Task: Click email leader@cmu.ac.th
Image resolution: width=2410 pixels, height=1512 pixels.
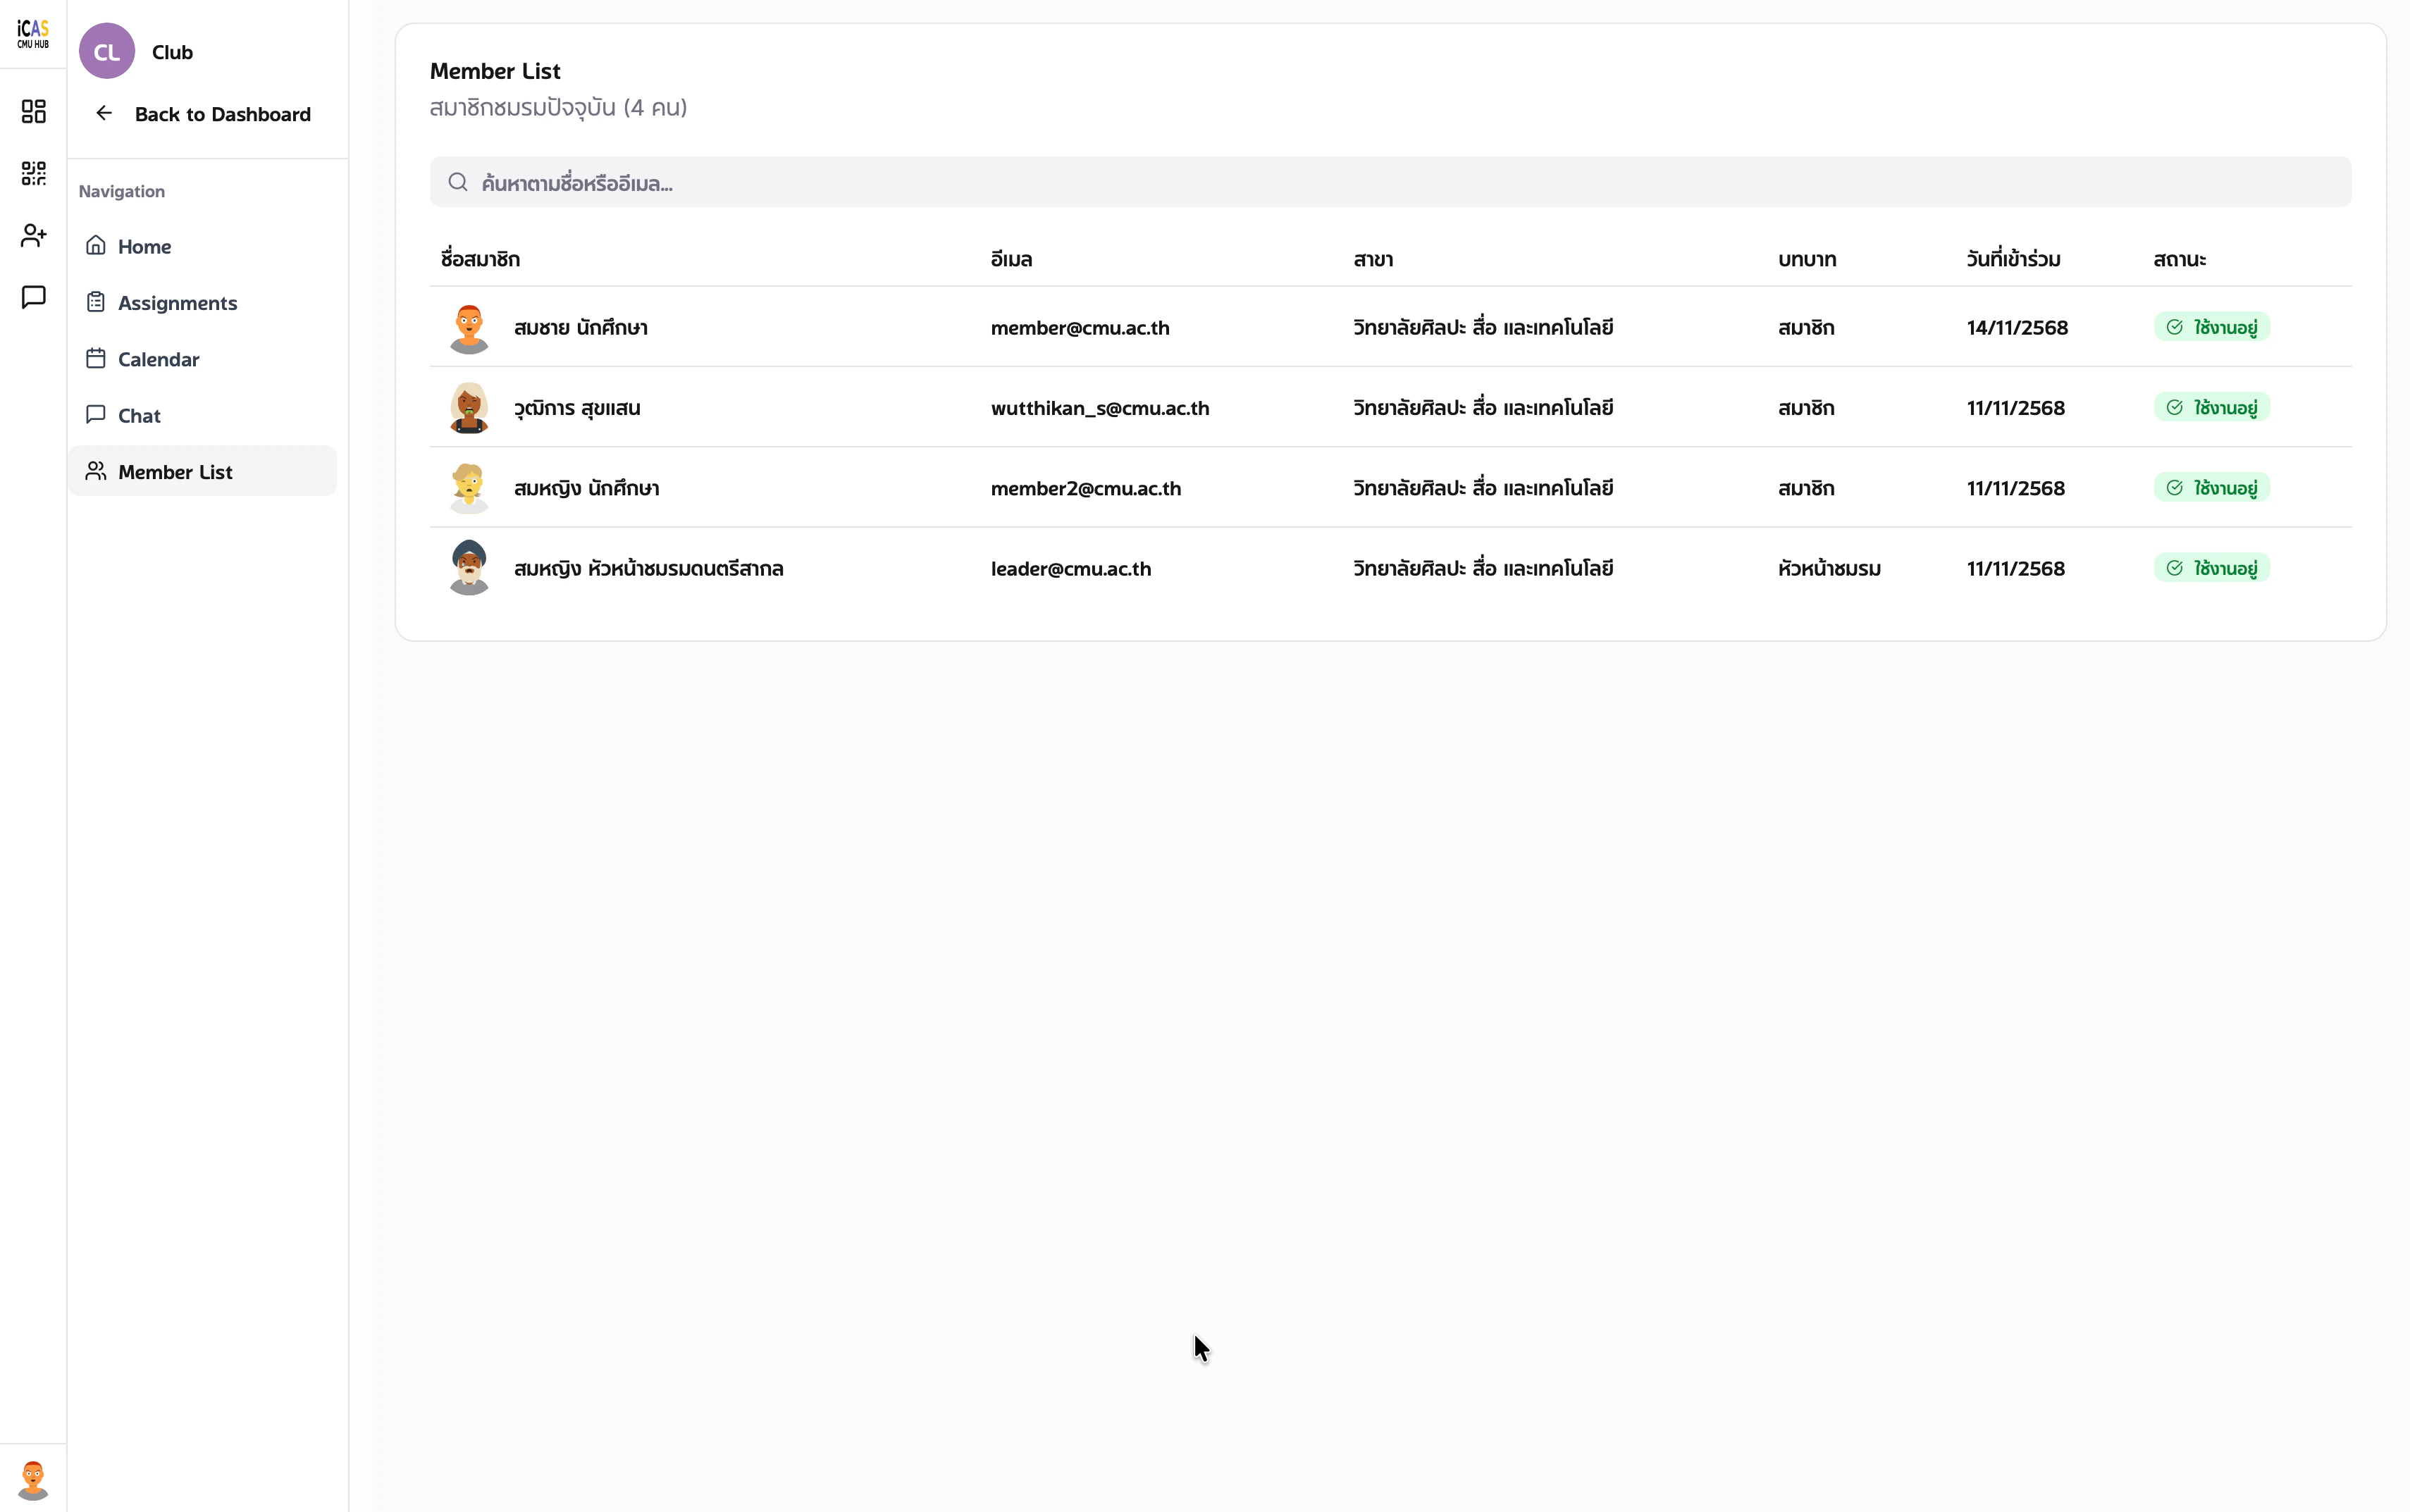Action: tap(1070, 568)
